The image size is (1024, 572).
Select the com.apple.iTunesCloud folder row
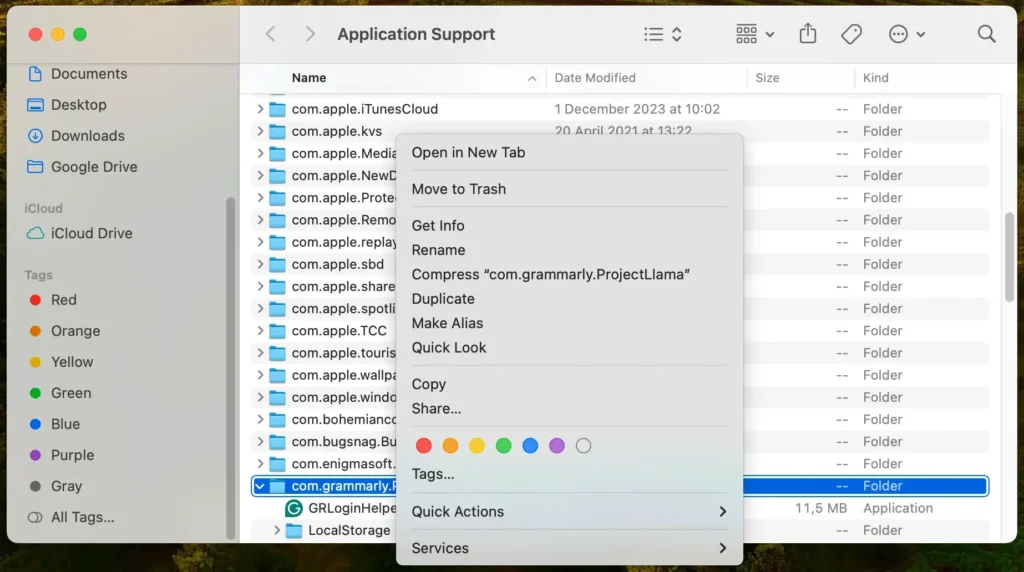(x=620, y=109)
